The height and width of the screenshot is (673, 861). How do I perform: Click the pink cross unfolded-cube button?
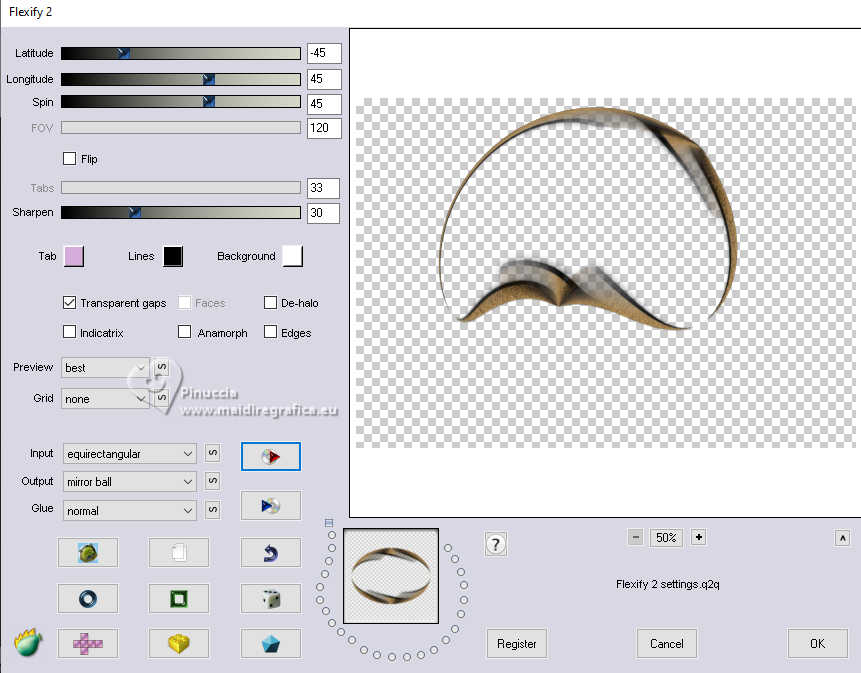88,643
